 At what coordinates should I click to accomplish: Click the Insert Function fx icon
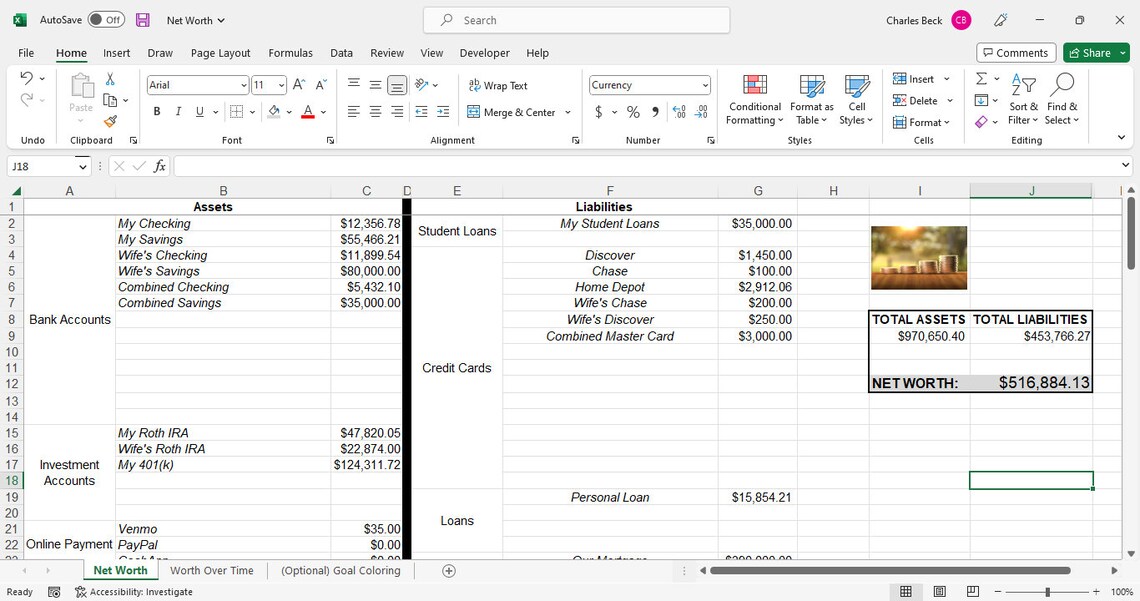click(160, 166)
